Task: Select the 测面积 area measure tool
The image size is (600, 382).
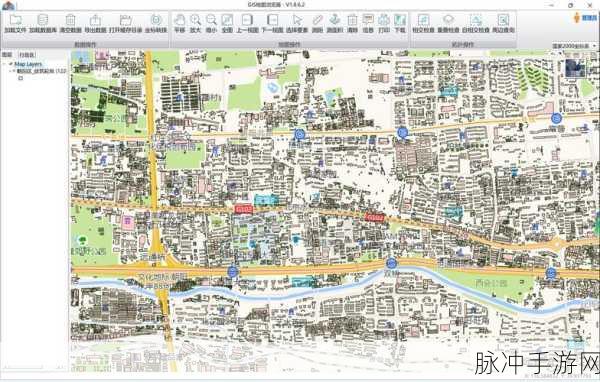Action: pos(335,23)
